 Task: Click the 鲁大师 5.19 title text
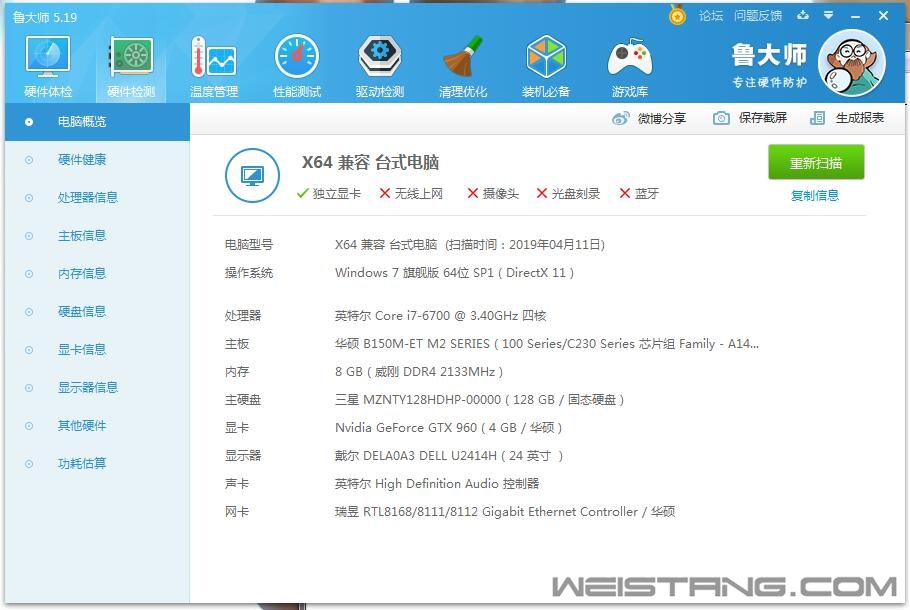click(x=45, y=17)
